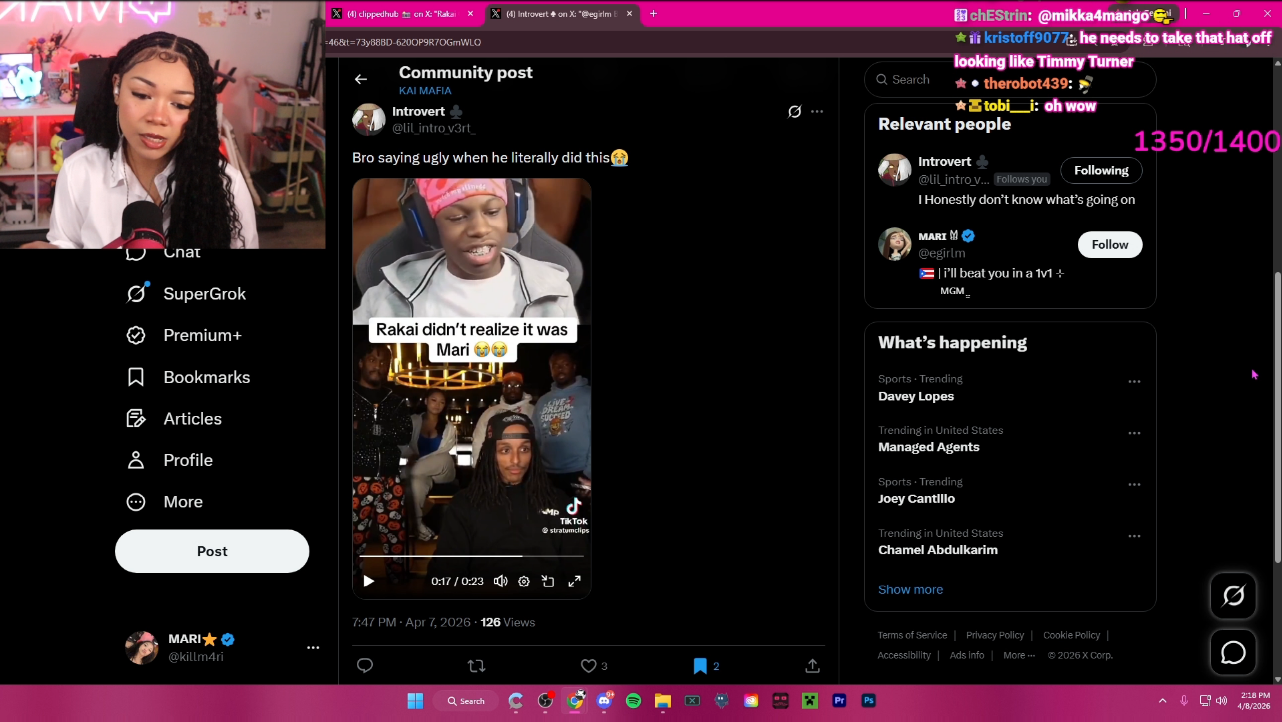Seek on the video progress bar
Image resolution: width=1282 pixels, height=722 pixels.
tap(471, 556)
